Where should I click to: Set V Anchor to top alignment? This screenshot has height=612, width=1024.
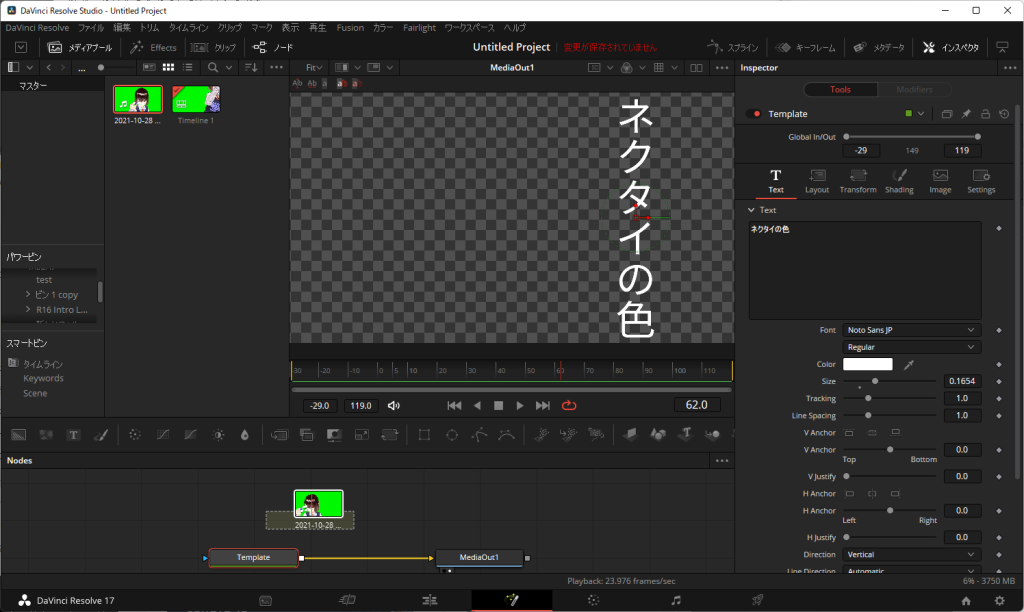coord(849,432)
